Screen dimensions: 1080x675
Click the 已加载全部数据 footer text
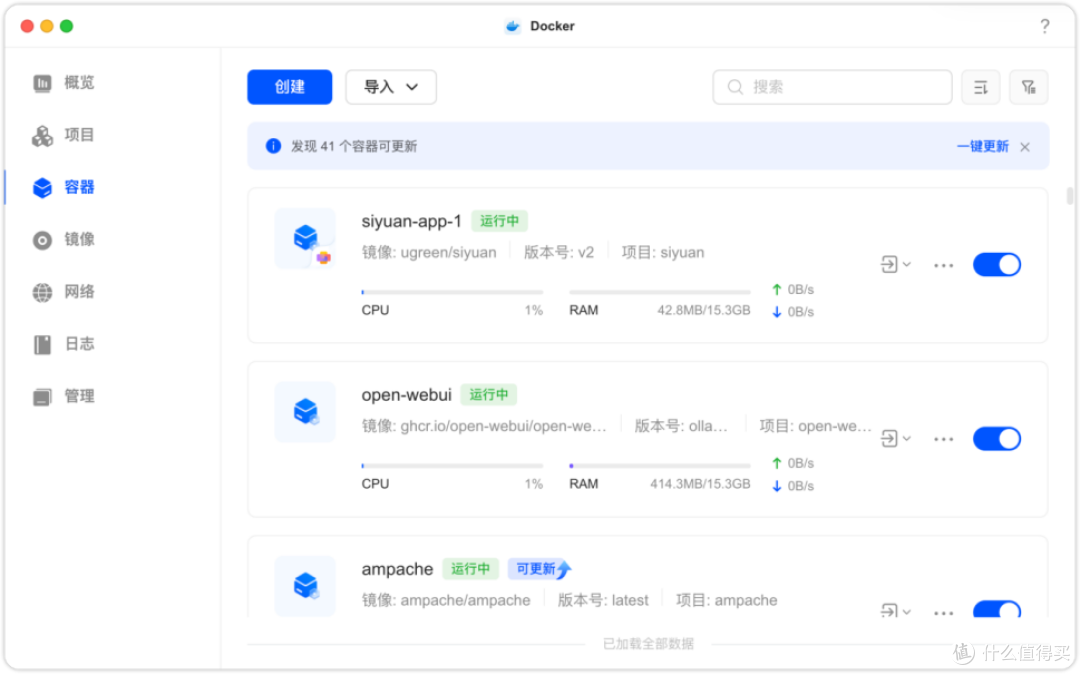648,643
